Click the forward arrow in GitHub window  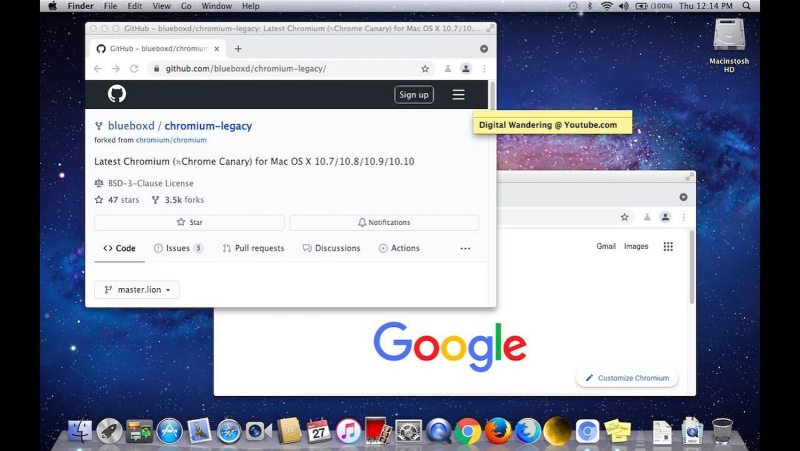[x=116, y=68]
